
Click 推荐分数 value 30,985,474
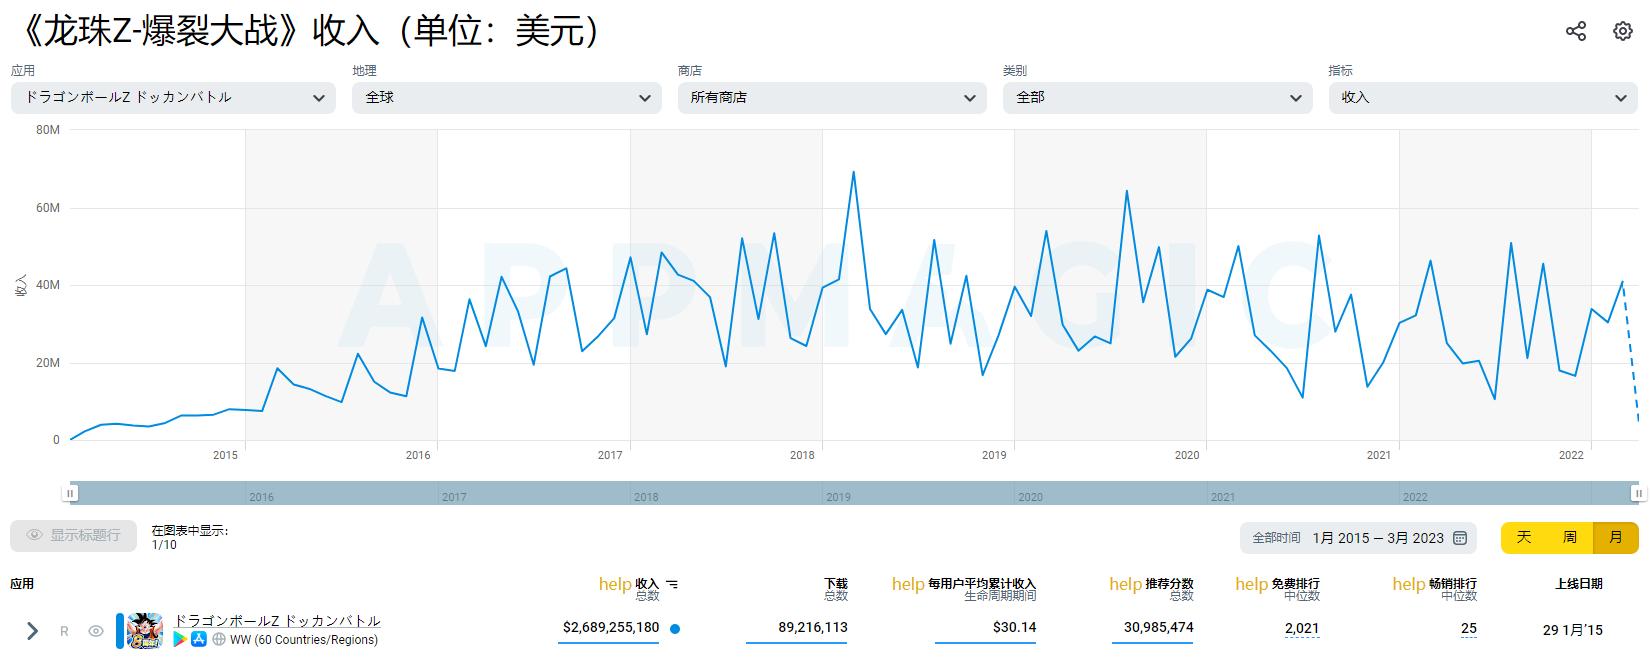point(1158,628)
